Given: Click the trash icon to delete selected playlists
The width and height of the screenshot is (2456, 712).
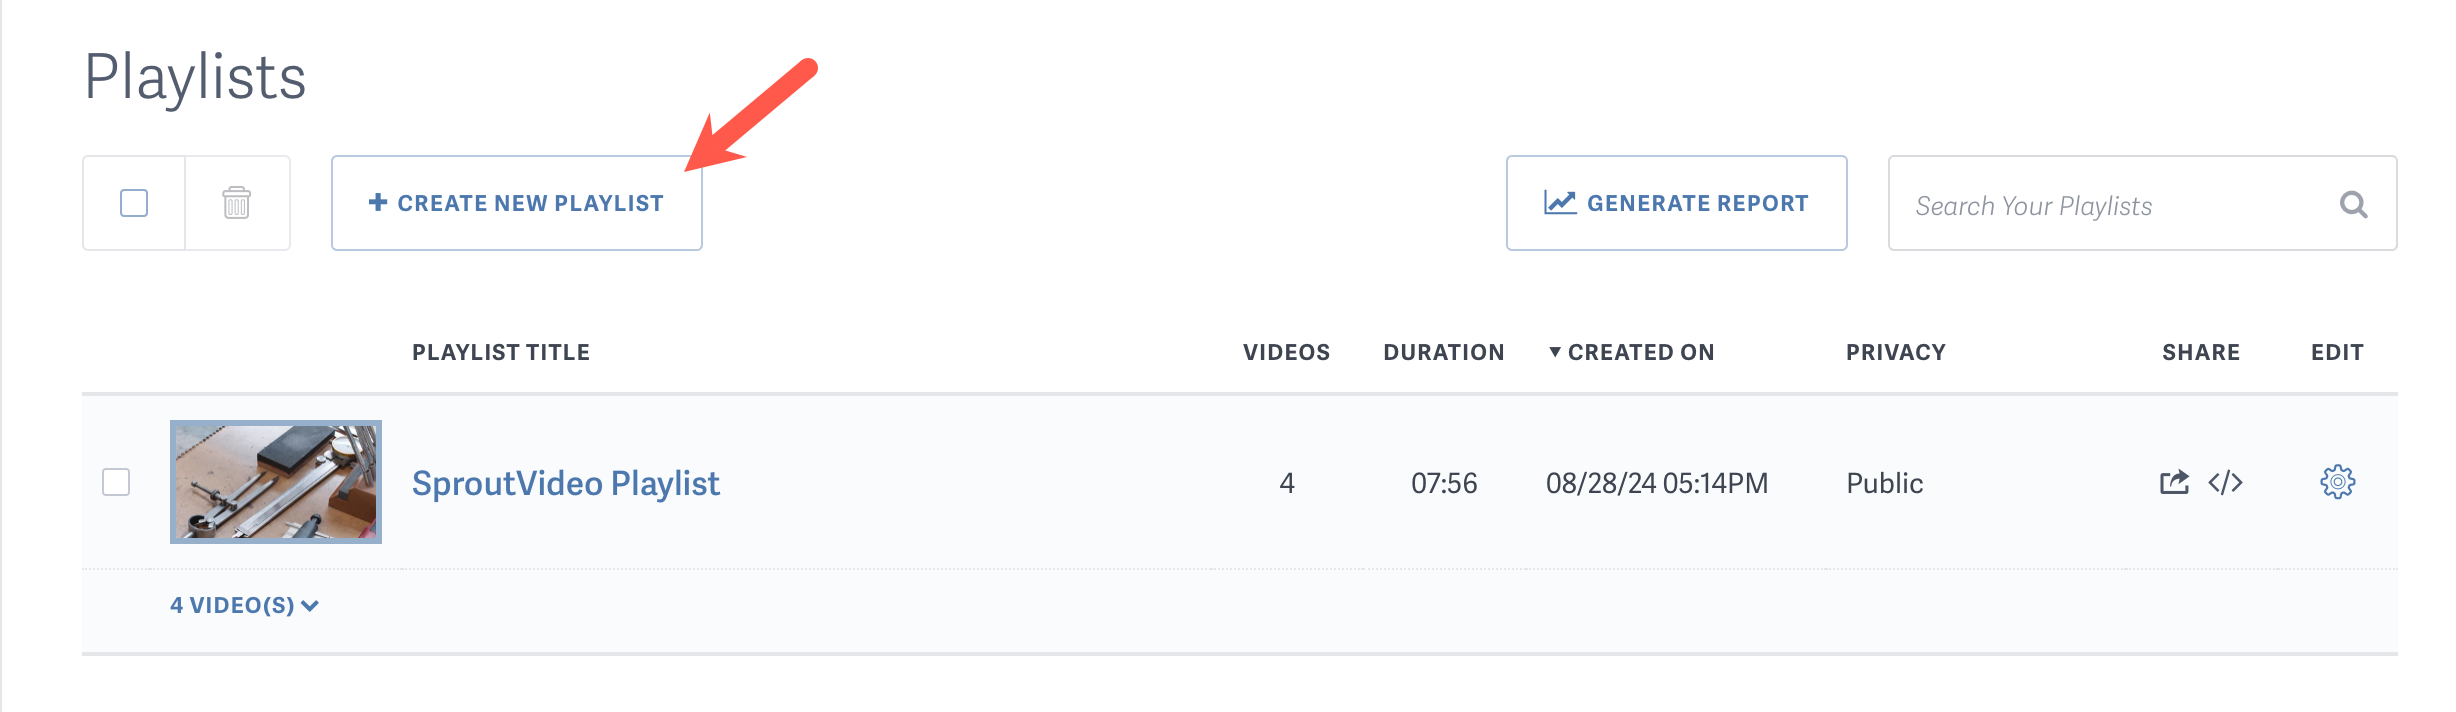Looking at the screenshot, I should (x=235, y=203).
